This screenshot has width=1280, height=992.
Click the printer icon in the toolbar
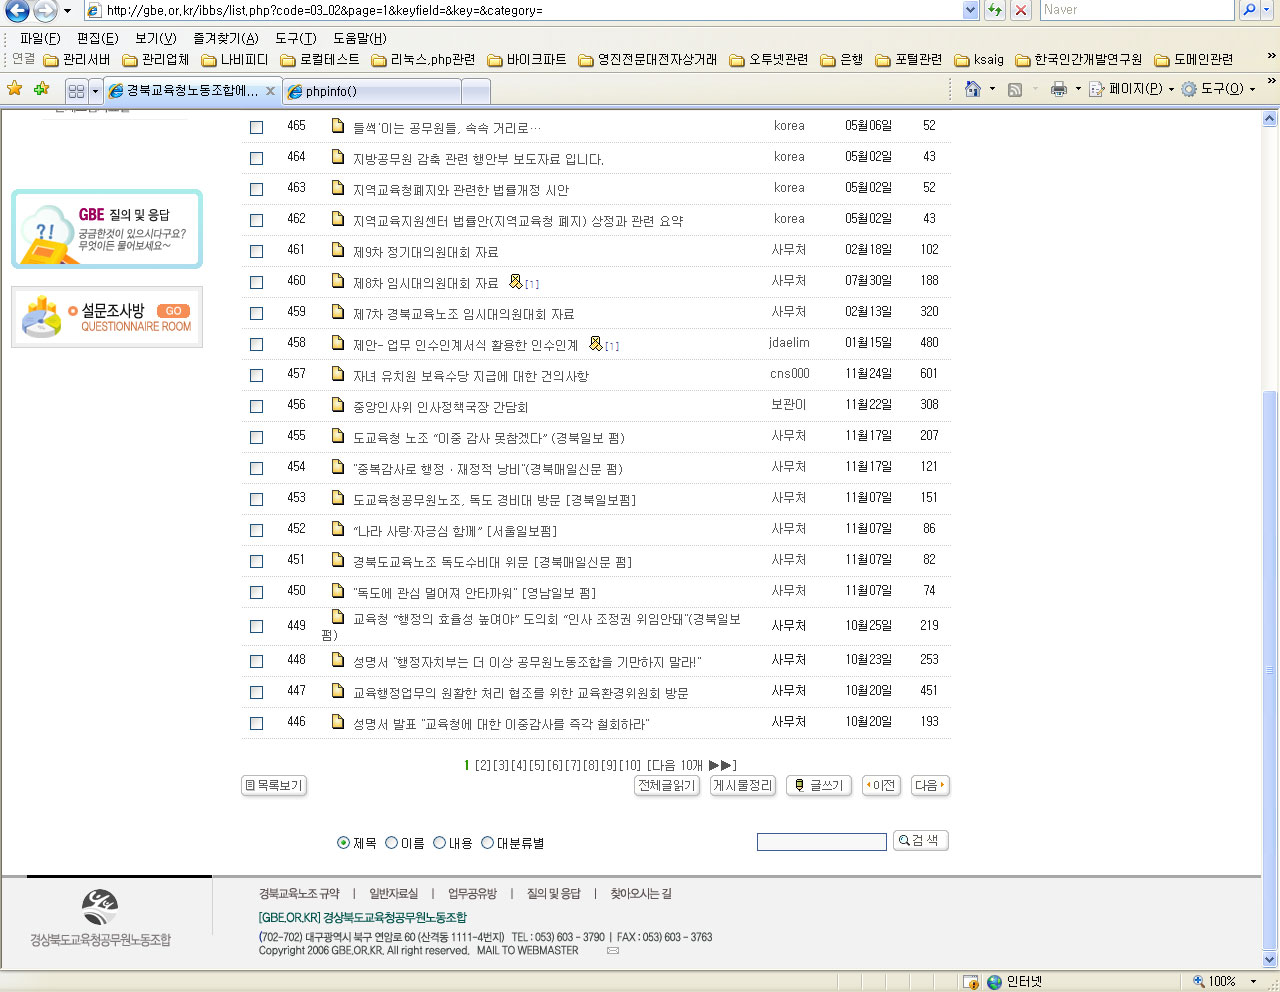coord(1059,89)
